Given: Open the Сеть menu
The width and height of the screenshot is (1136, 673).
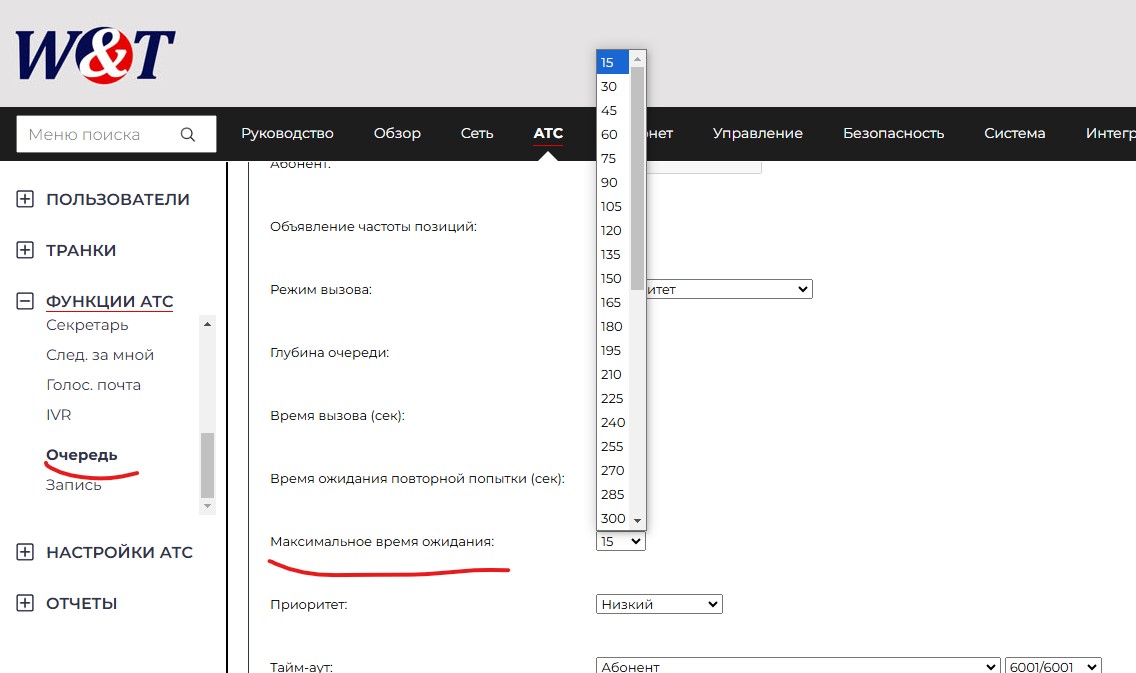Looking at the screenshot, I should pyautogui.click(x=477, y=133).
